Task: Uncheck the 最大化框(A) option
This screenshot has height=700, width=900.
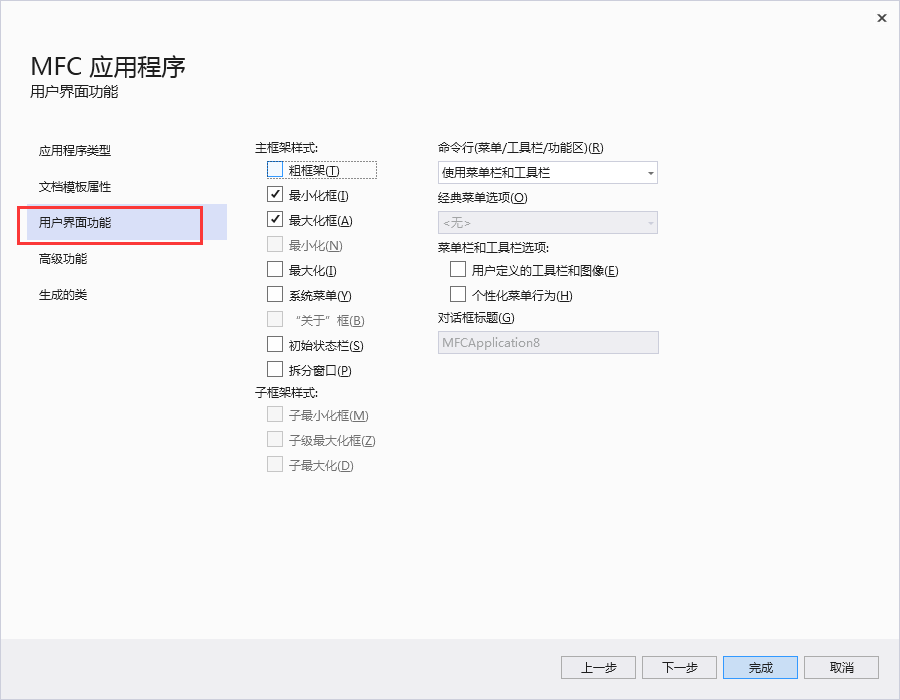Action: (x=275, y=220)
